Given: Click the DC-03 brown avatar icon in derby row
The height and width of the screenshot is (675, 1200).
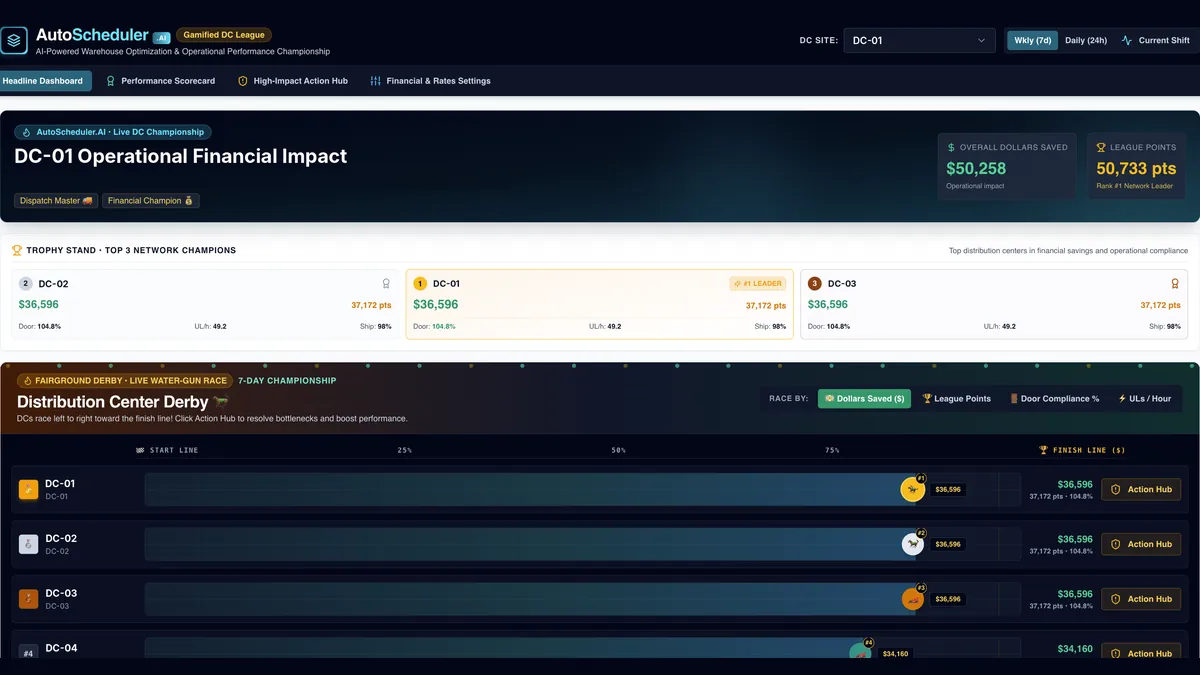Looking at the screenshot, I should pyautogui.click(x=29, y=599).
